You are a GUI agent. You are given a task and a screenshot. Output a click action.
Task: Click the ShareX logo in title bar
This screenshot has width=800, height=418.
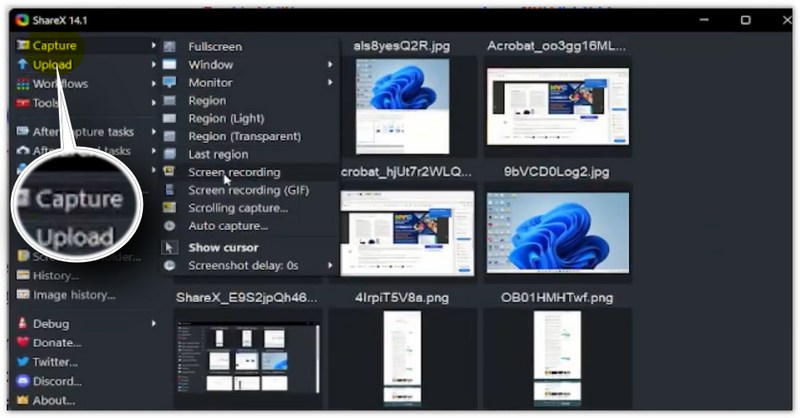click(x=22, y=20)
